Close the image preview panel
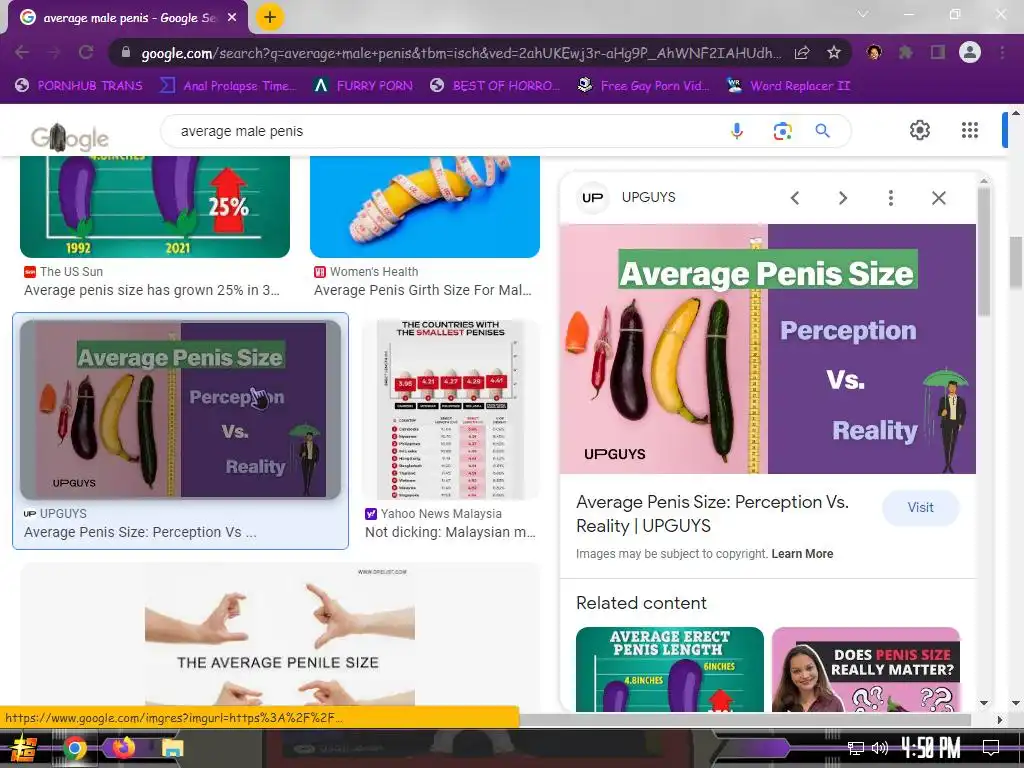1024x768 pixels. (938, 198)
